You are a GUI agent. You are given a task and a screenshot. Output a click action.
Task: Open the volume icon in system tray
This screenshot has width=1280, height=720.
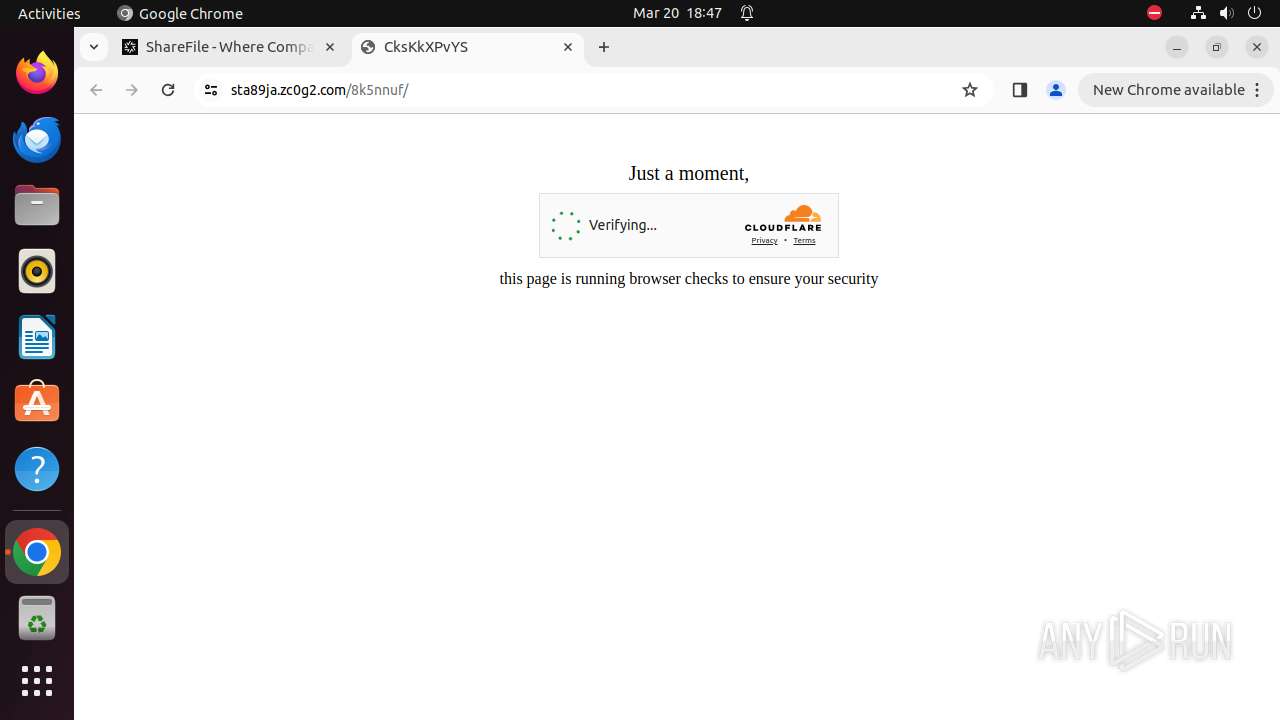coord(1226,13)
